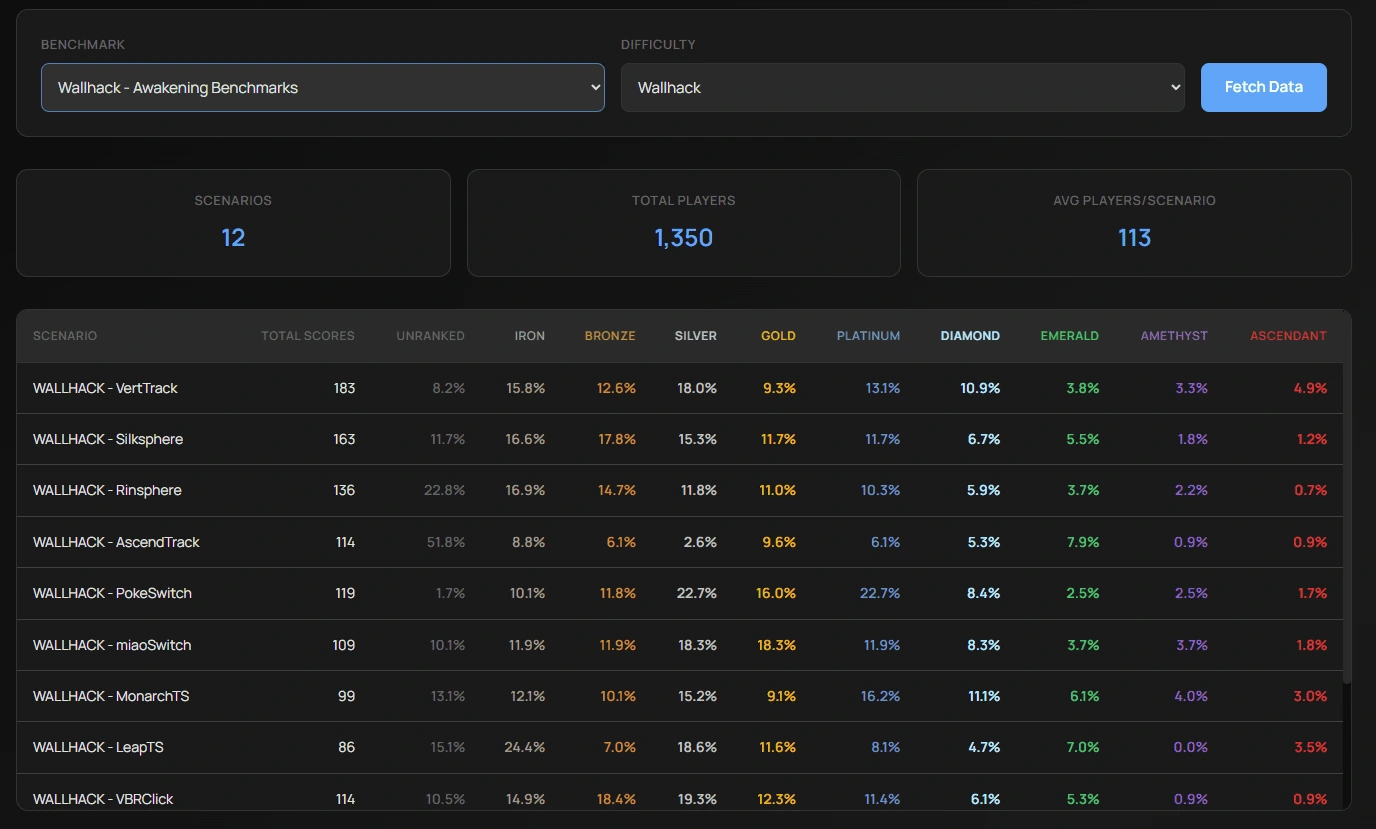Screen dimensions: 1376x829
Task: Click the AMETHYST rank header
Action: tap(1174, 335)
